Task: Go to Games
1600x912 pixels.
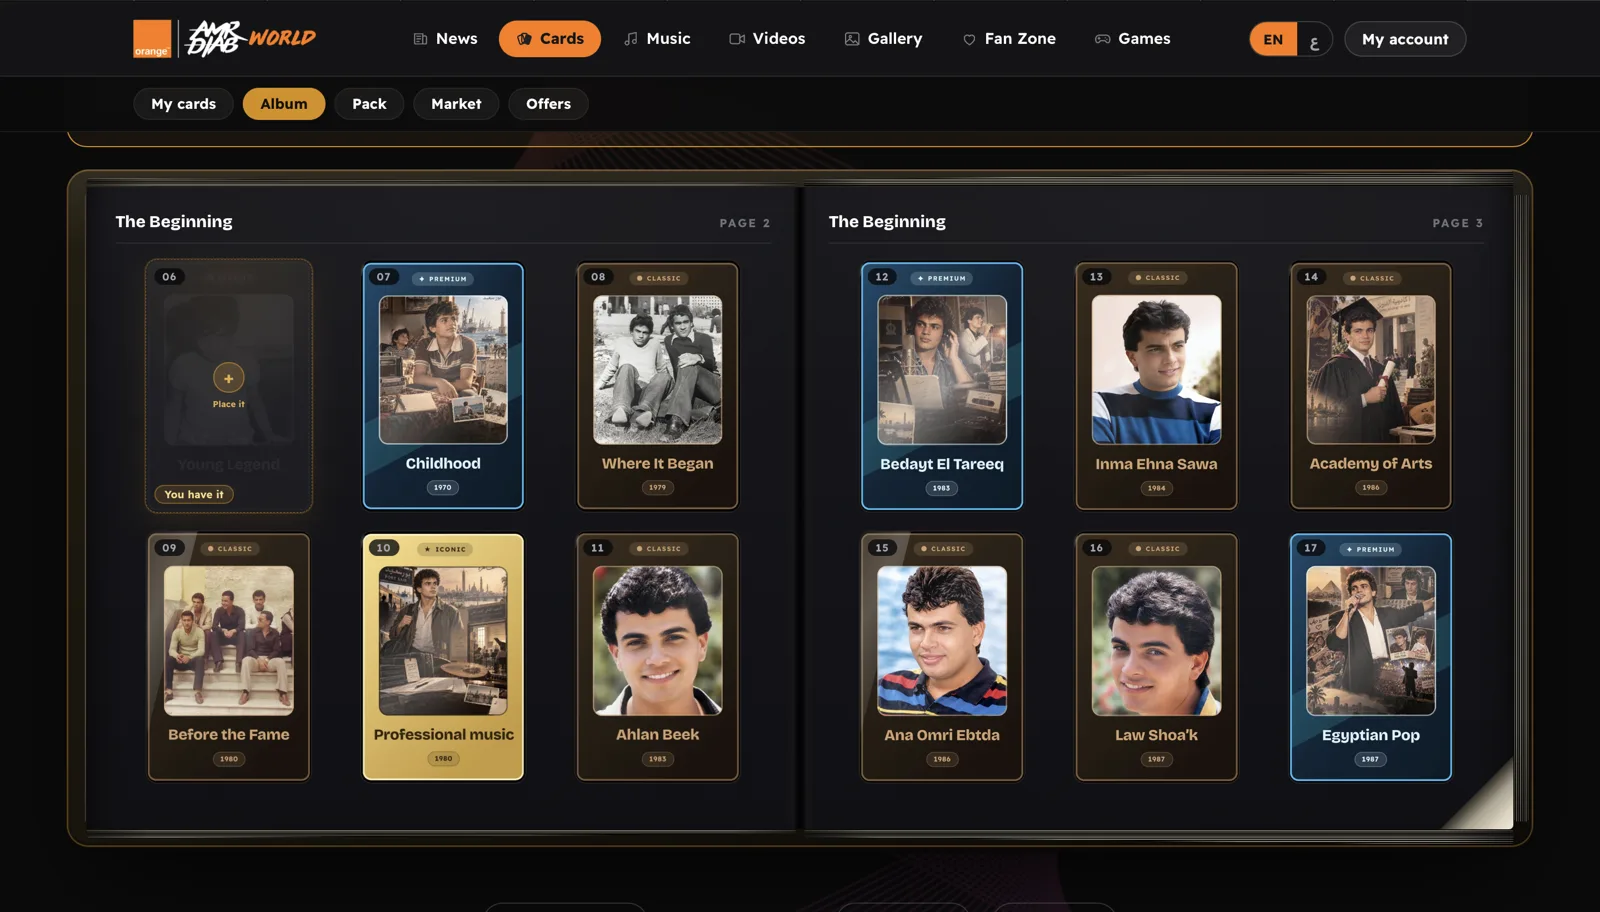Action: [x=1132, y=39]
